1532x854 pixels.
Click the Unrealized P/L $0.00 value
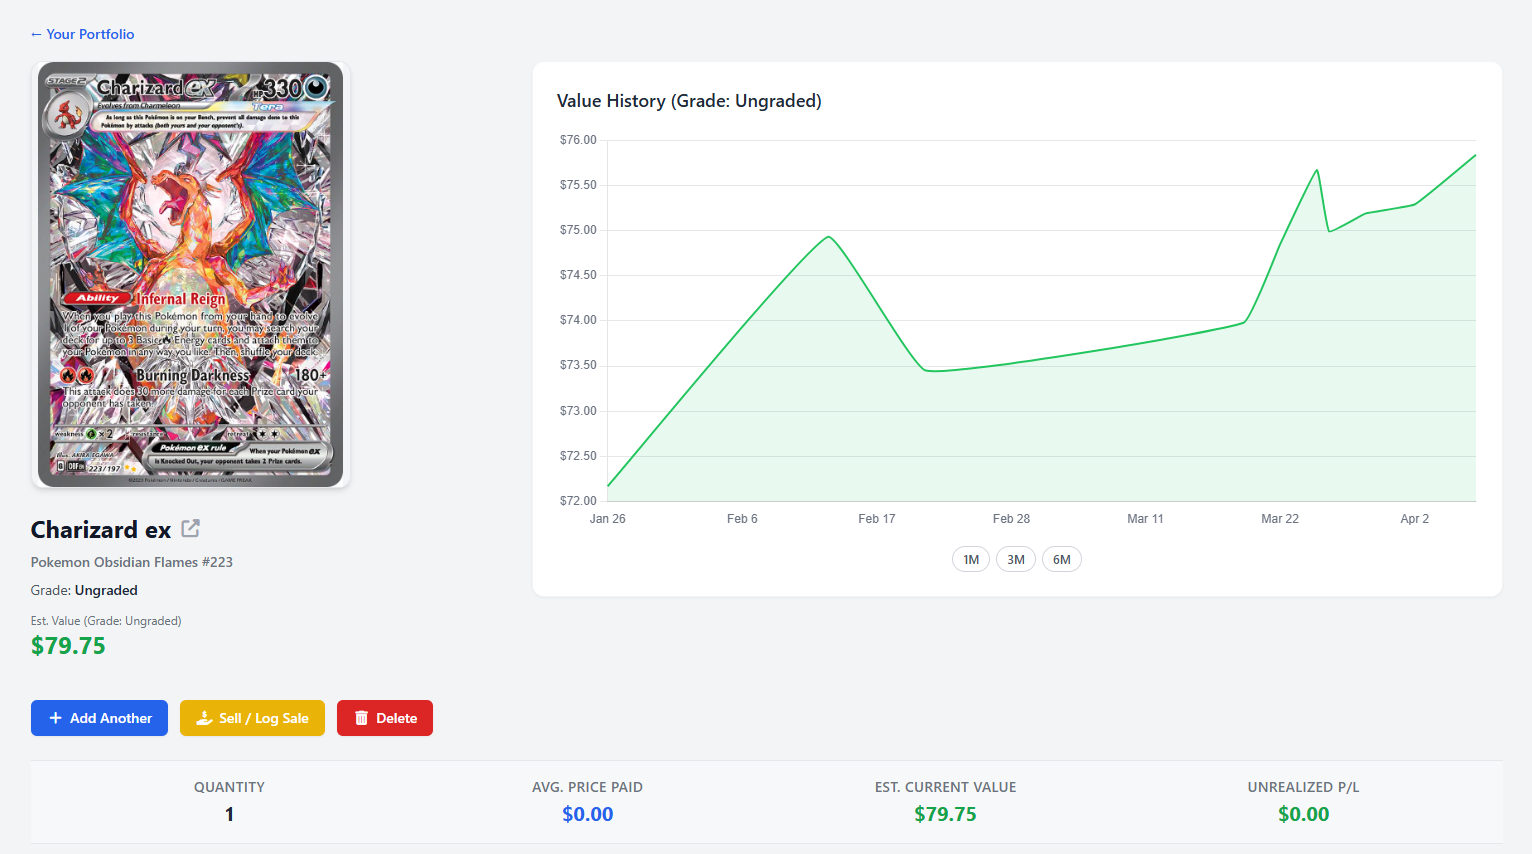[x=1303, y=814]
